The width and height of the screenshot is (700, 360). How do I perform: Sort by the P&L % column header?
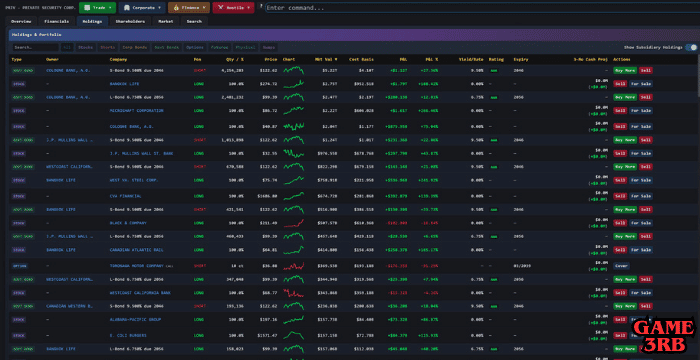click(432, 59)
